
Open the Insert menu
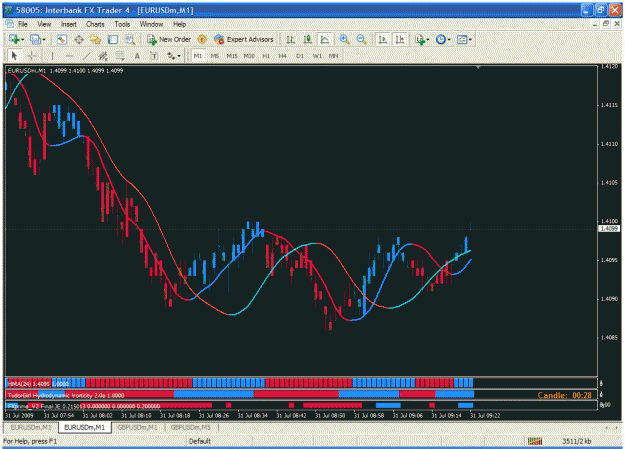tap(69, 24)
